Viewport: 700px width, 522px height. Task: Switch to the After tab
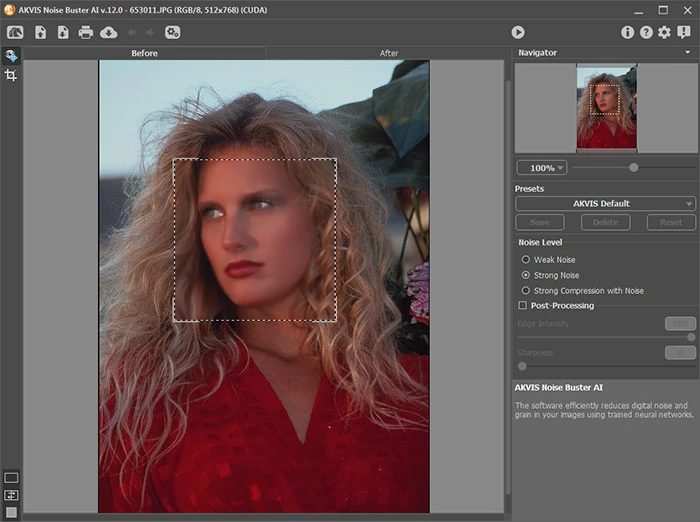(389, 53)
